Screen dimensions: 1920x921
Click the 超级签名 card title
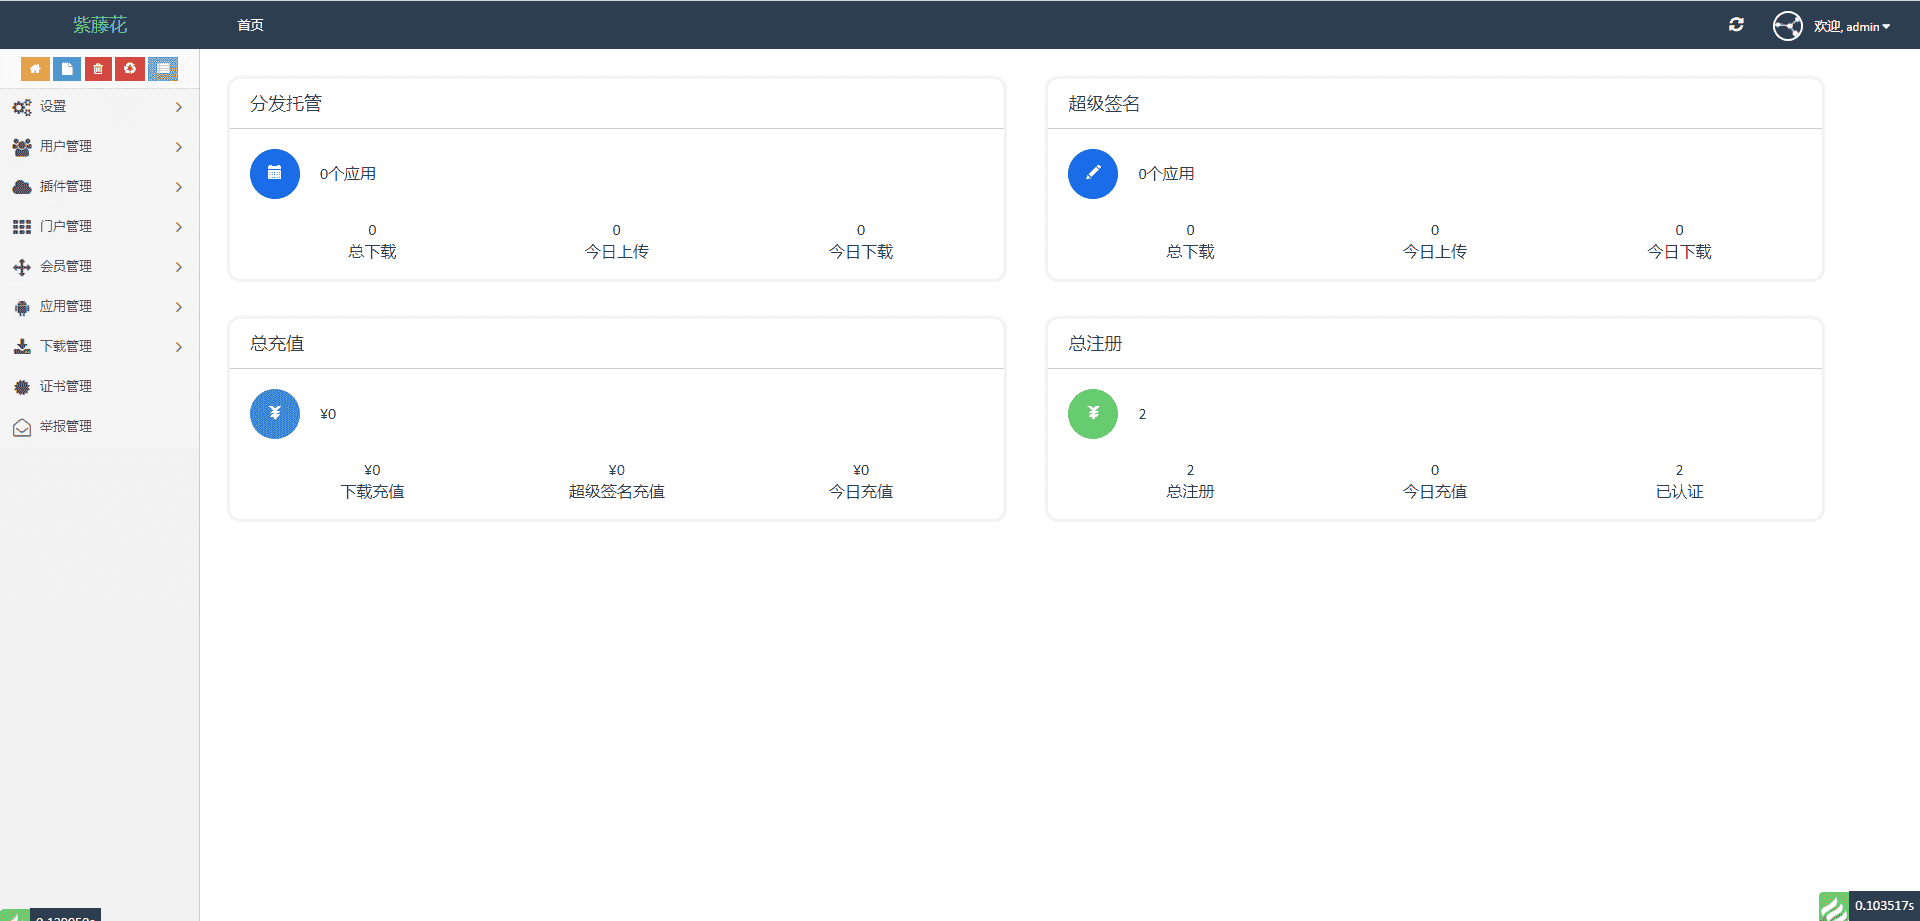[x=1104, y=104]
